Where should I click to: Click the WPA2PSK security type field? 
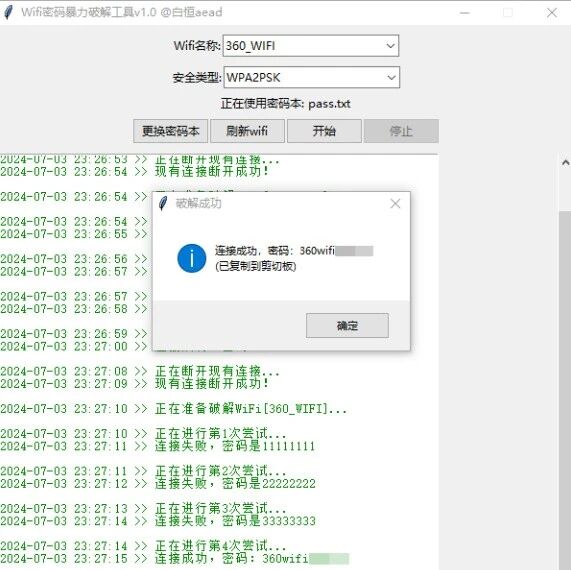tap(311, 77)
